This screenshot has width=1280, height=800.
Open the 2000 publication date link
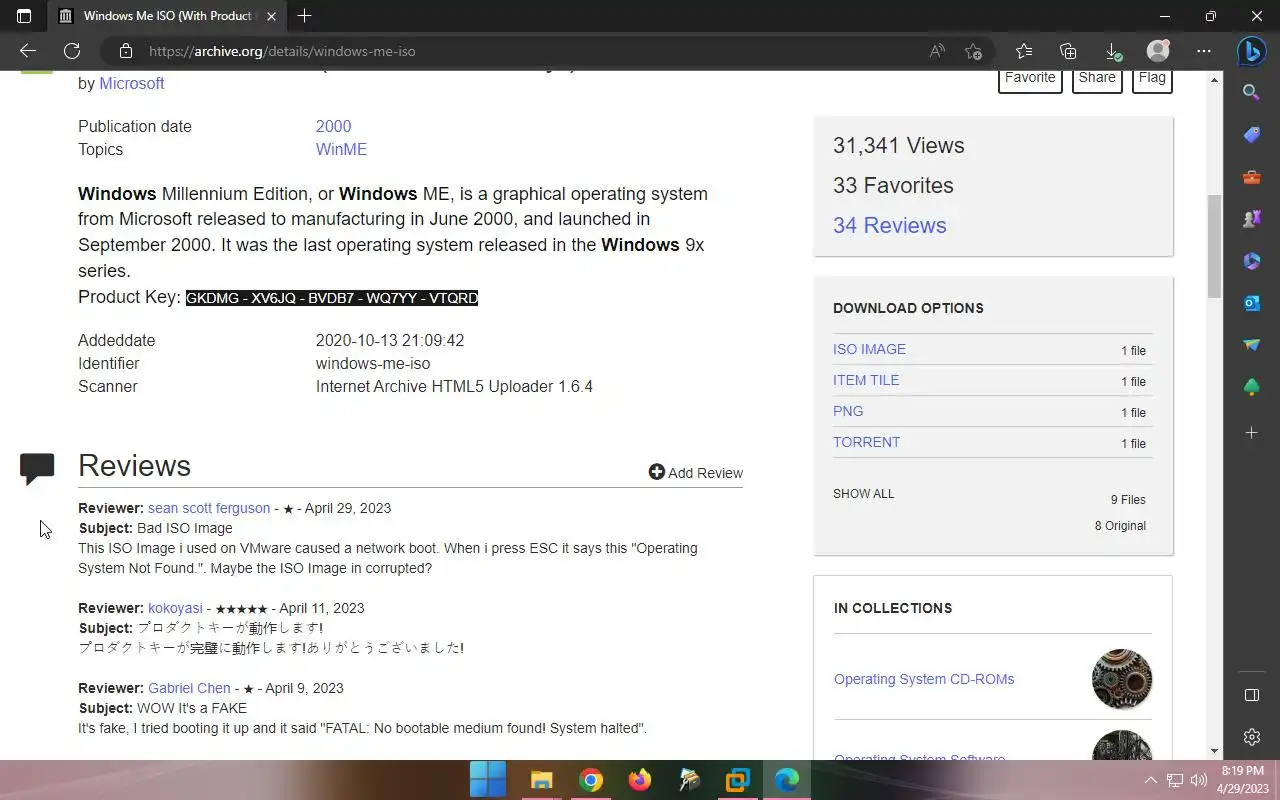pos(333,126)
